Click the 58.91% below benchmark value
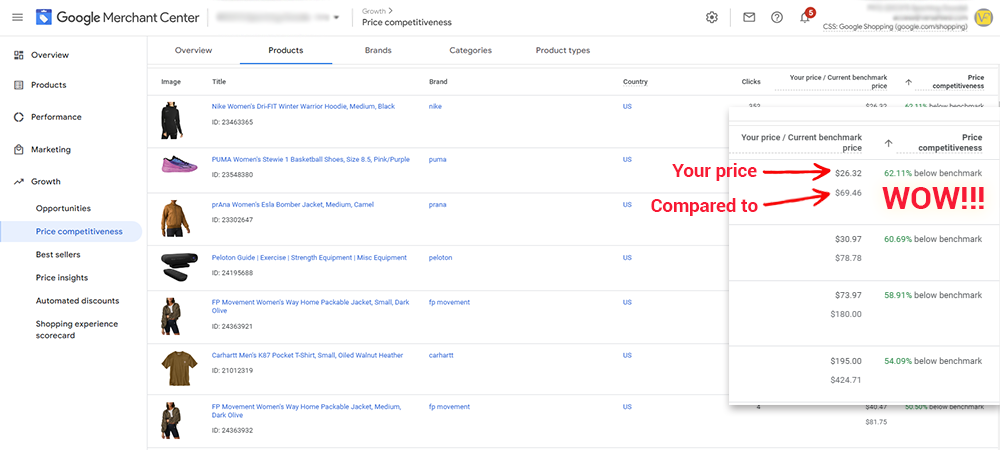Screen dimensions: 1000x450 point(932,295)
